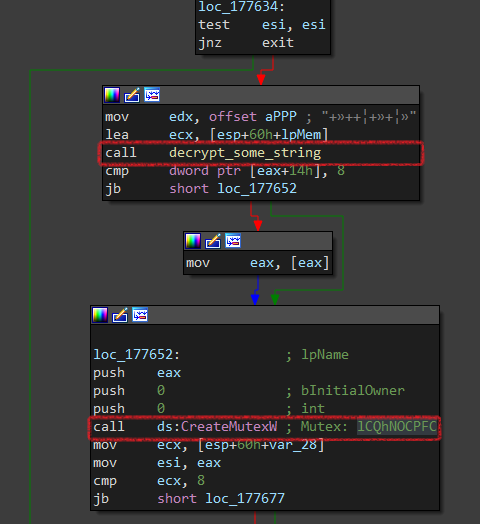Select the exit jump target label
480x524 pixels.
(278, 42)
